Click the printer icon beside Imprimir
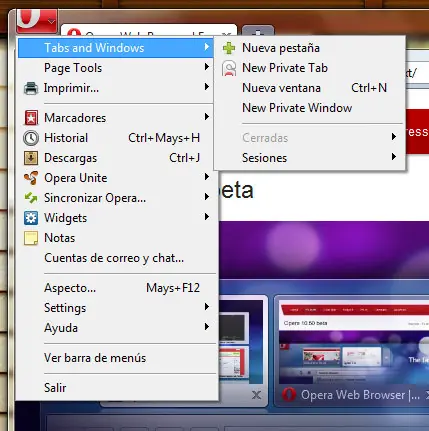Image resolution: width=429 pixels, height=431 pixels. pos(31,88)
